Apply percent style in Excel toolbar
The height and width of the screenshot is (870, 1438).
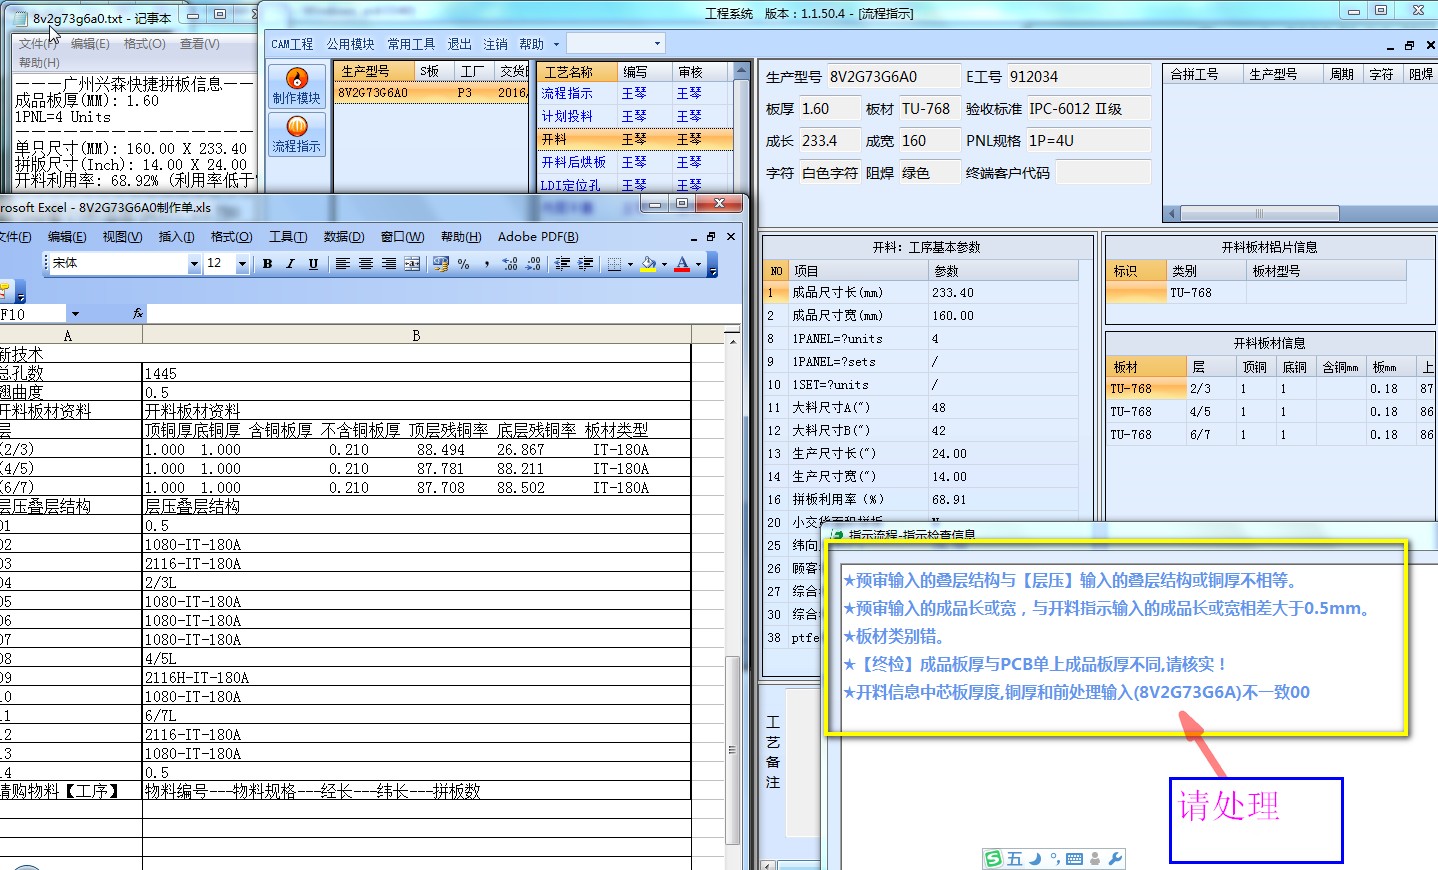coord(463,264)
